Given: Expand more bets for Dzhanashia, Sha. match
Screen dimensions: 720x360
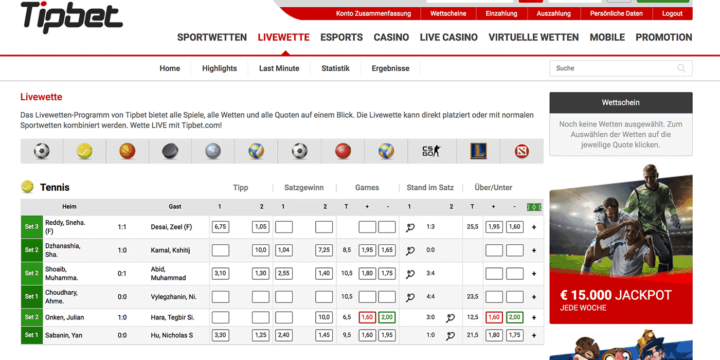Looking at the screenshot, I should coord(534,250).
